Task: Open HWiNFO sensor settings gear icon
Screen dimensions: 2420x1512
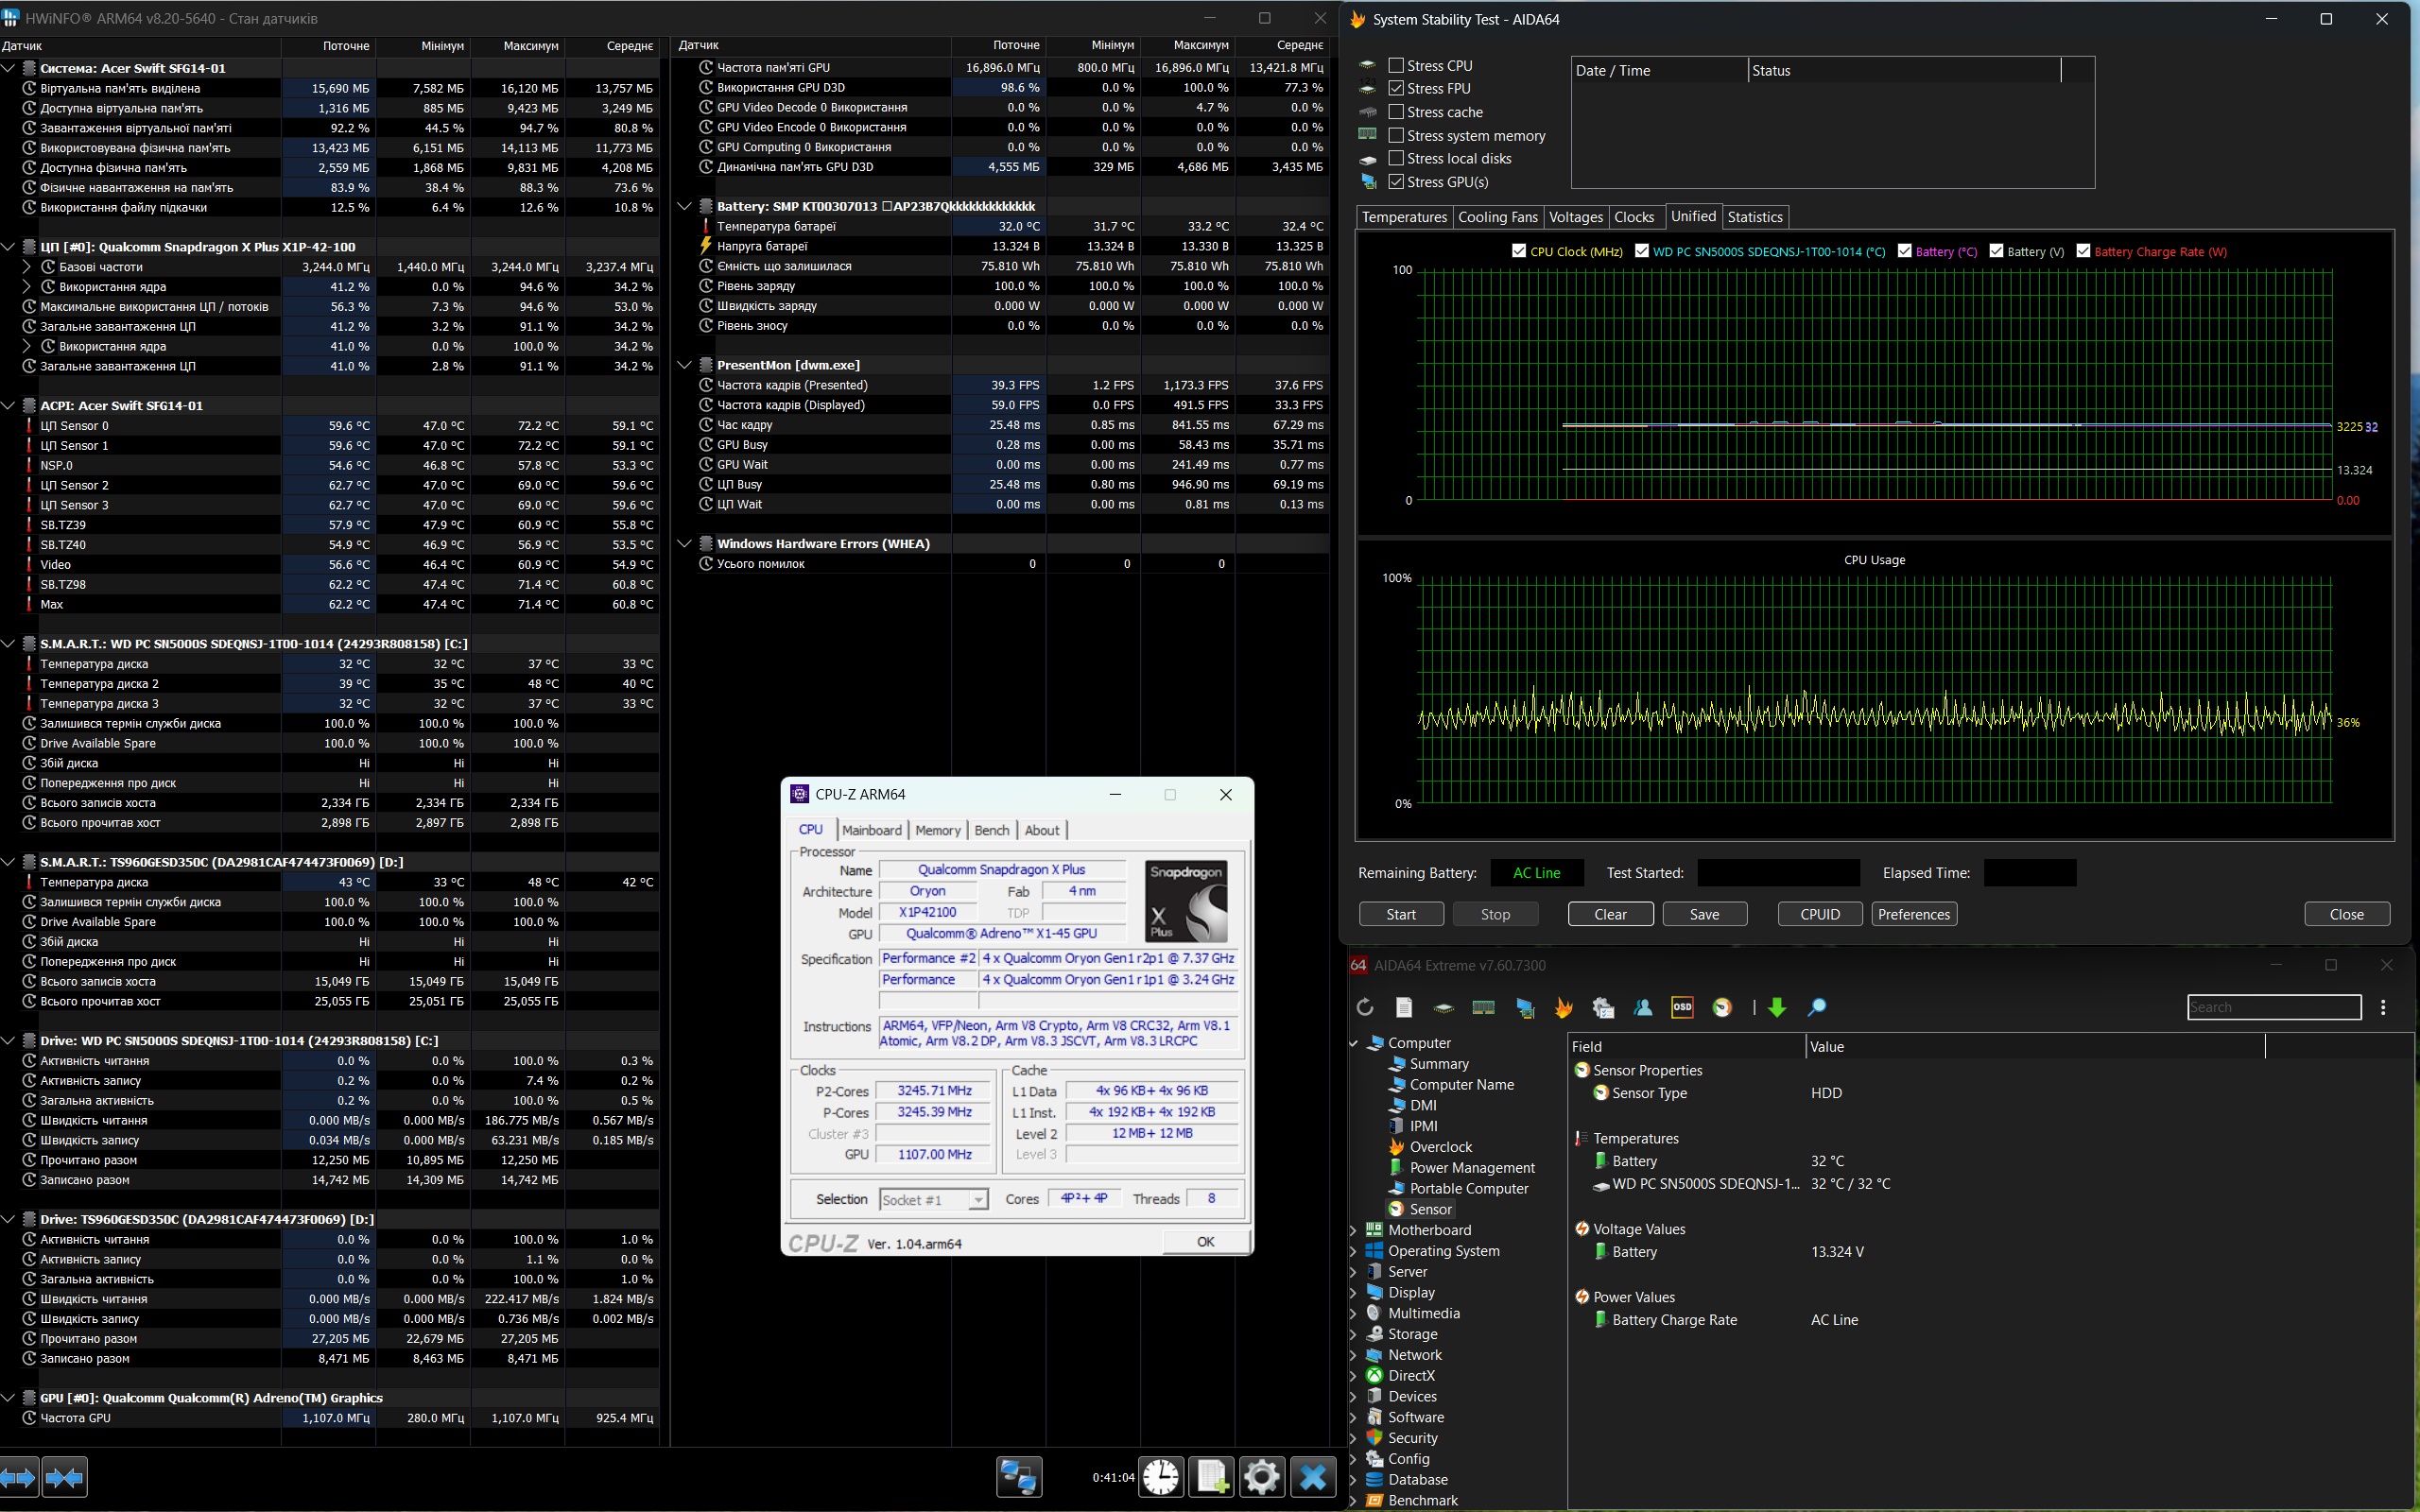Action: click(1262, 1477)
